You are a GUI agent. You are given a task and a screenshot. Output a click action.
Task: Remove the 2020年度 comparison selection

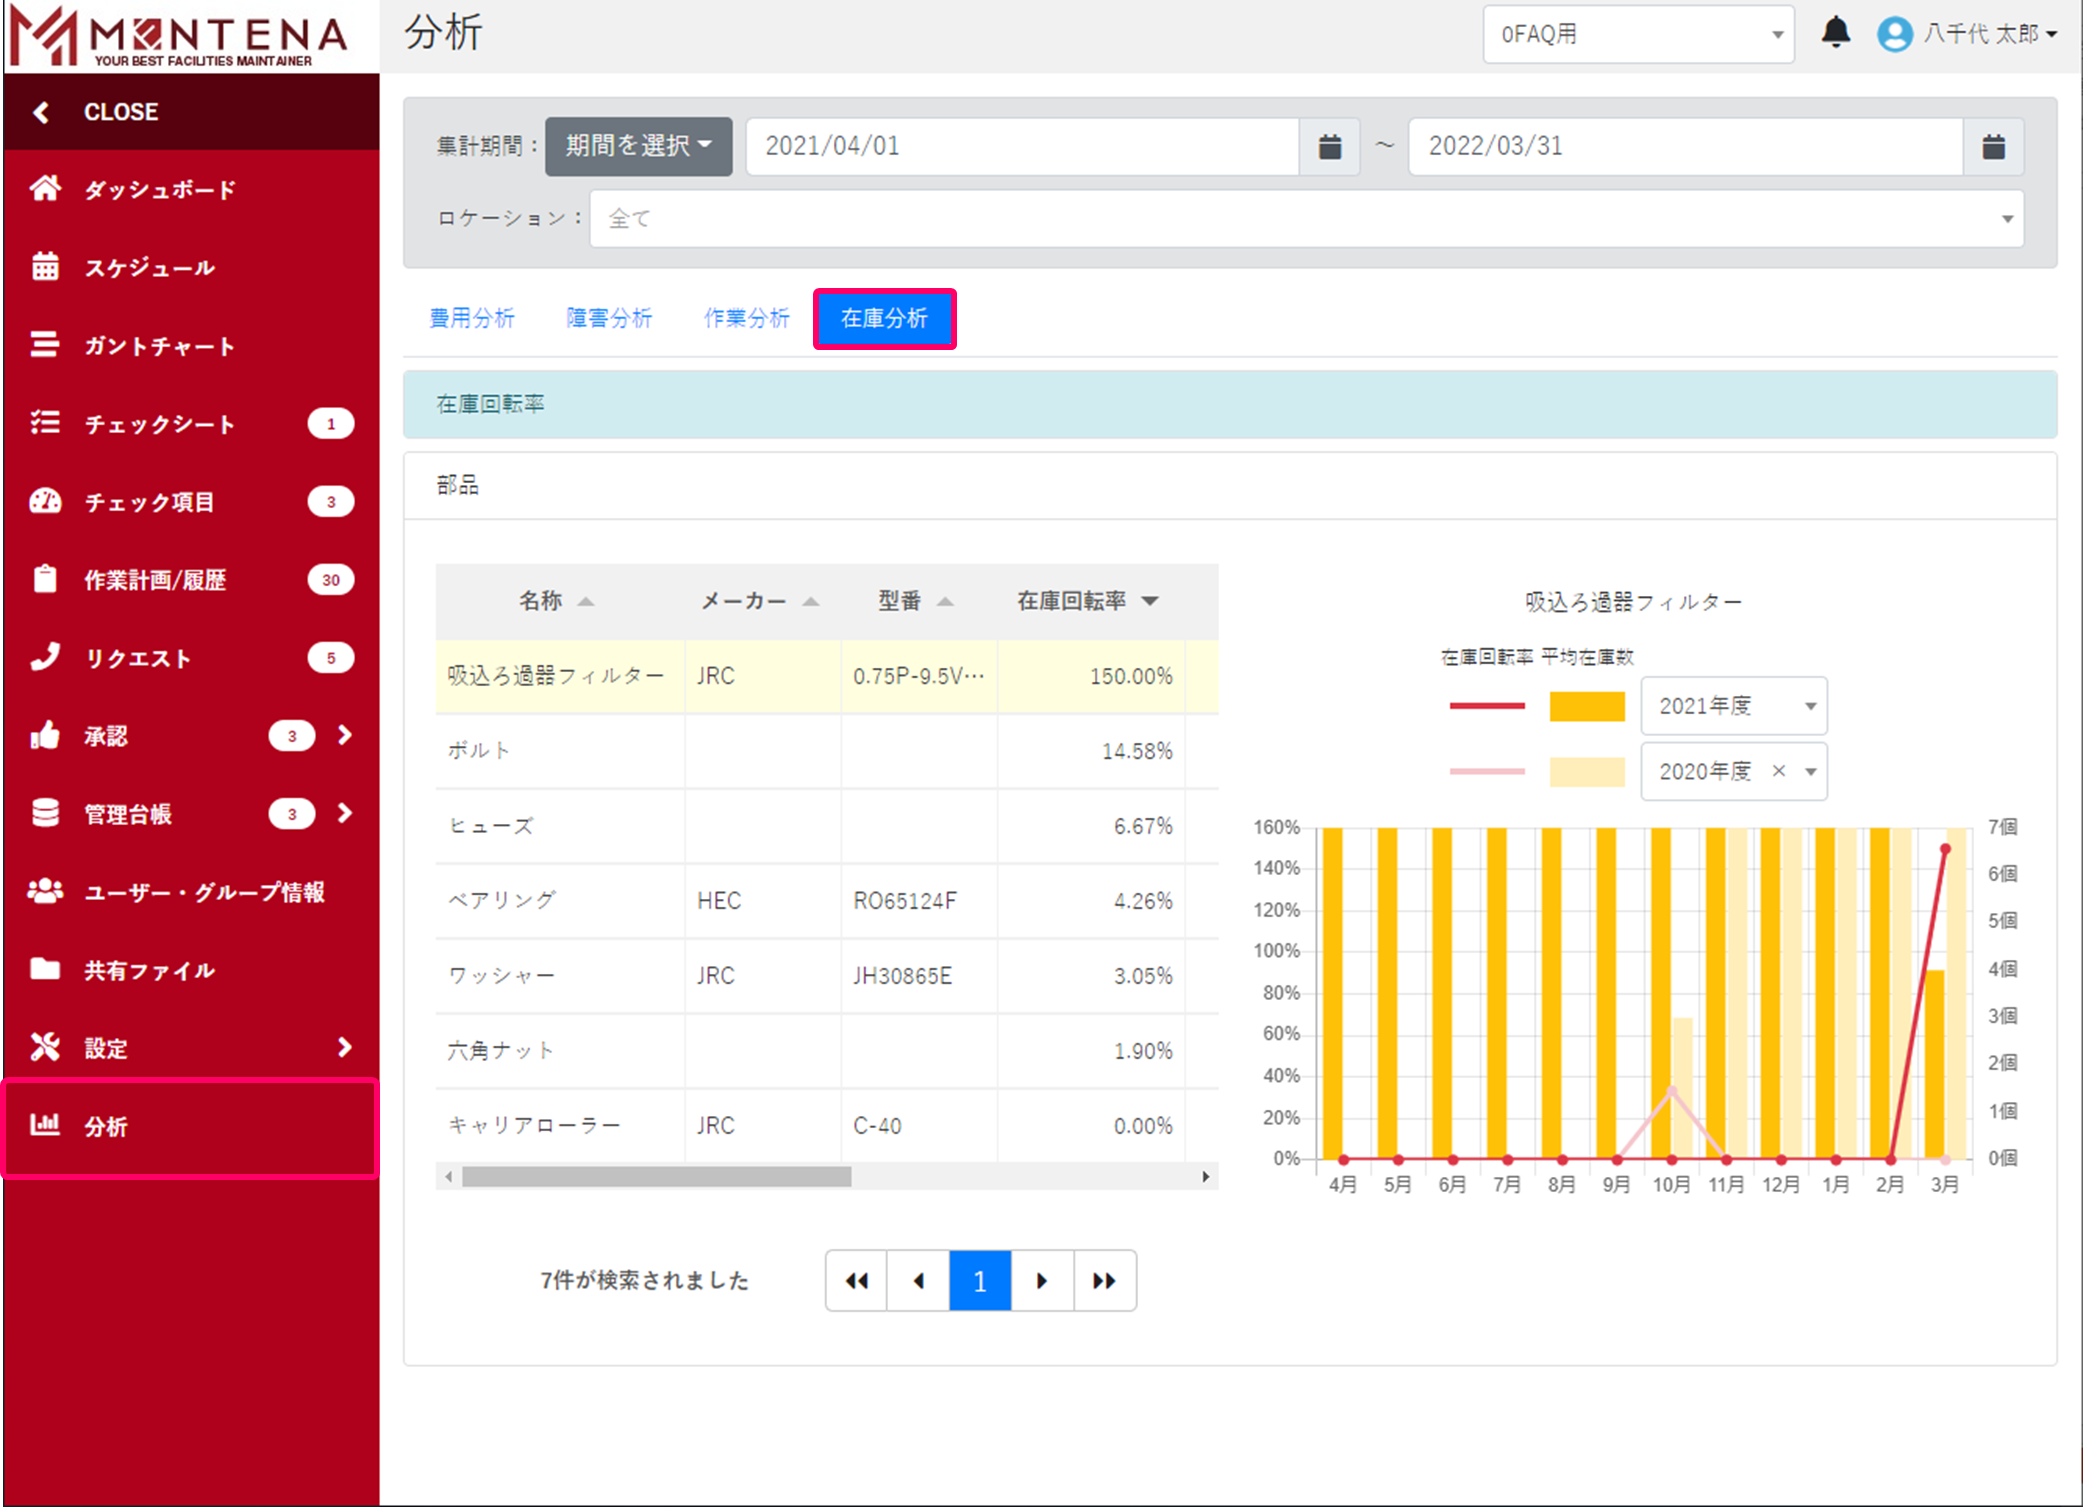[x=1778, y=771]
